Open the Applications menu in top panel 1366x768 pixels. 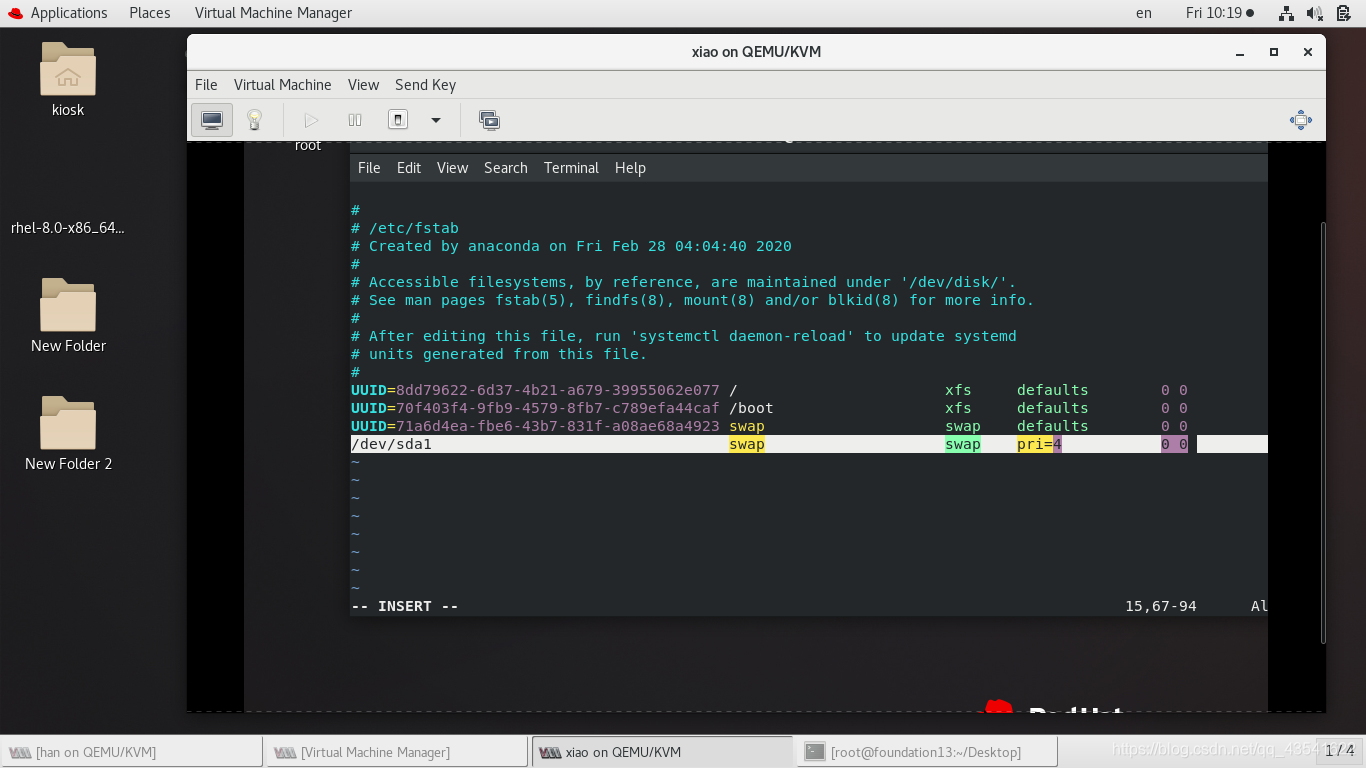tap(57, 13)
